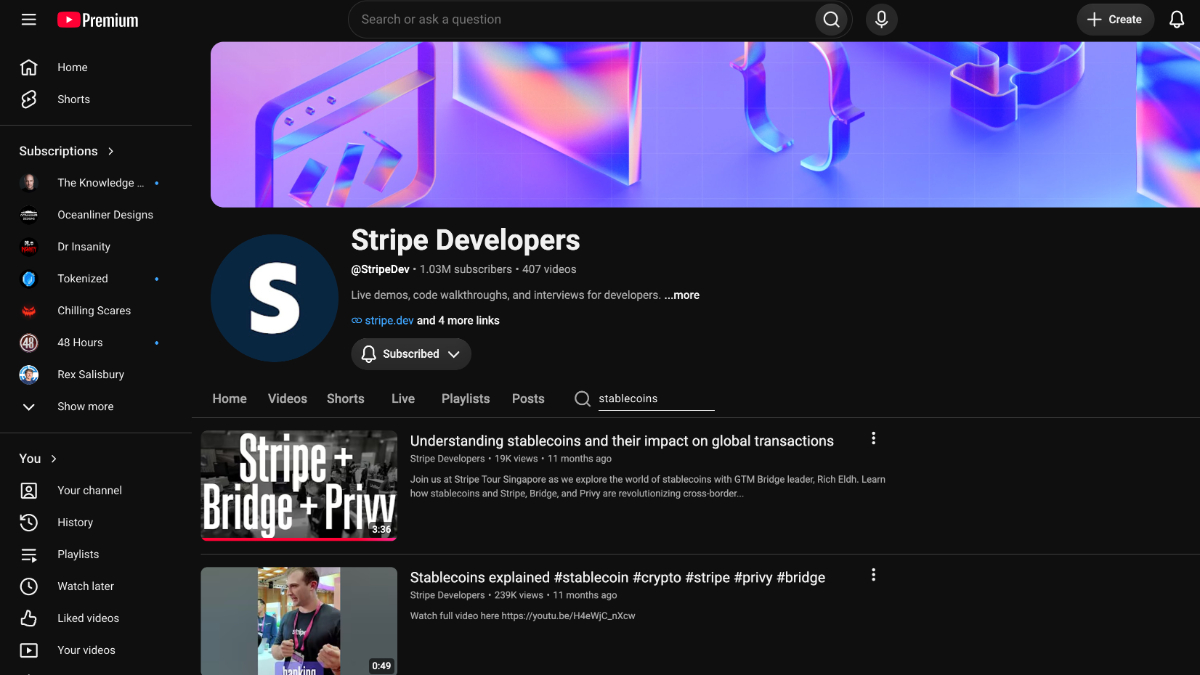Image resolution: width=1200 pixels, height=675 pixels.
Task: Open the Subscribed notification dropdown
Action: click(x=411, y=354)
